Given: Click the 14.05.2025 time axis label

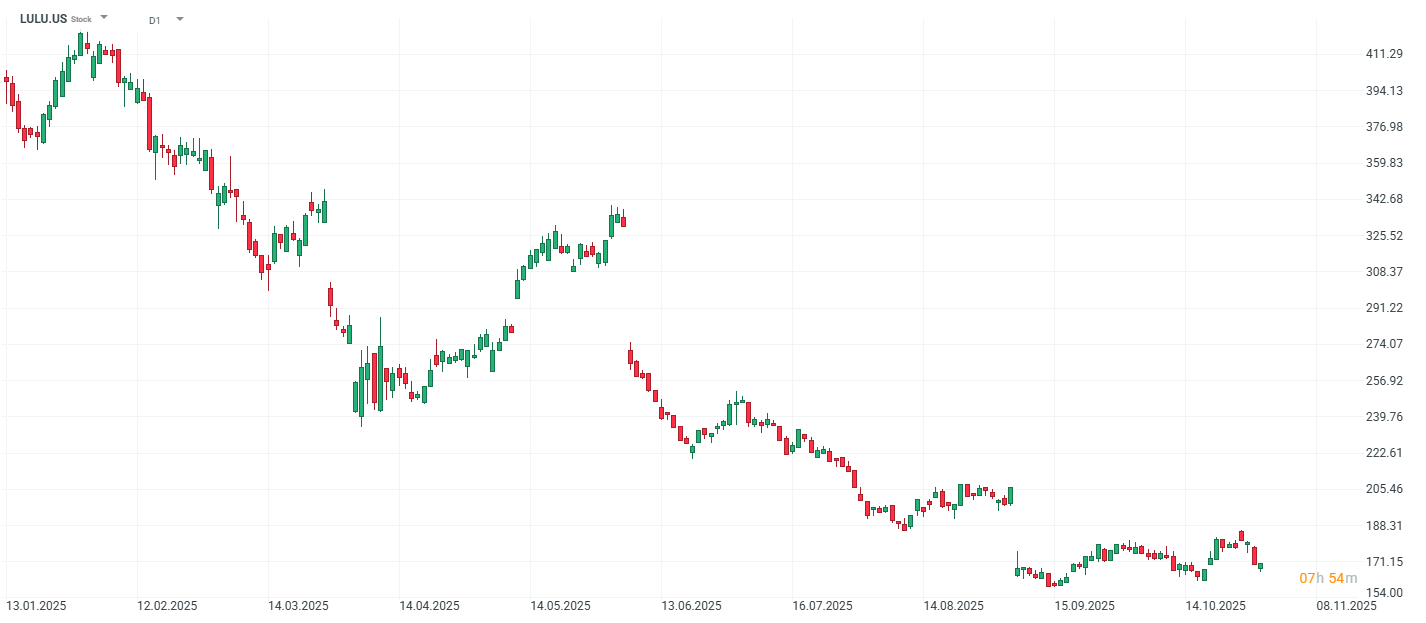Looking at the screenshot, I should point(560,606).
